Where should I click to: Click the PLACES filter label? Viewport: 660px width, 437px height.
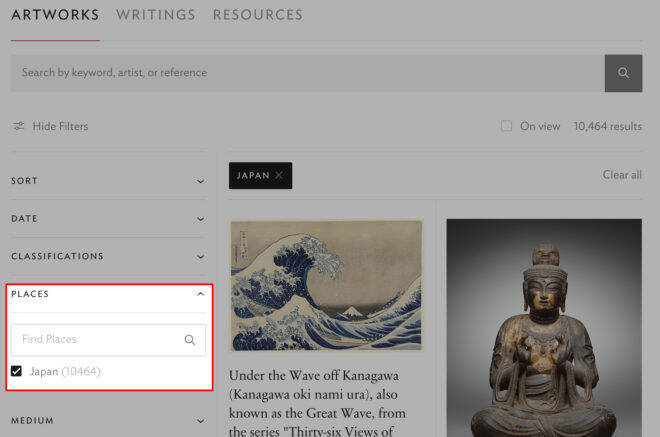[x=30, y=294]
